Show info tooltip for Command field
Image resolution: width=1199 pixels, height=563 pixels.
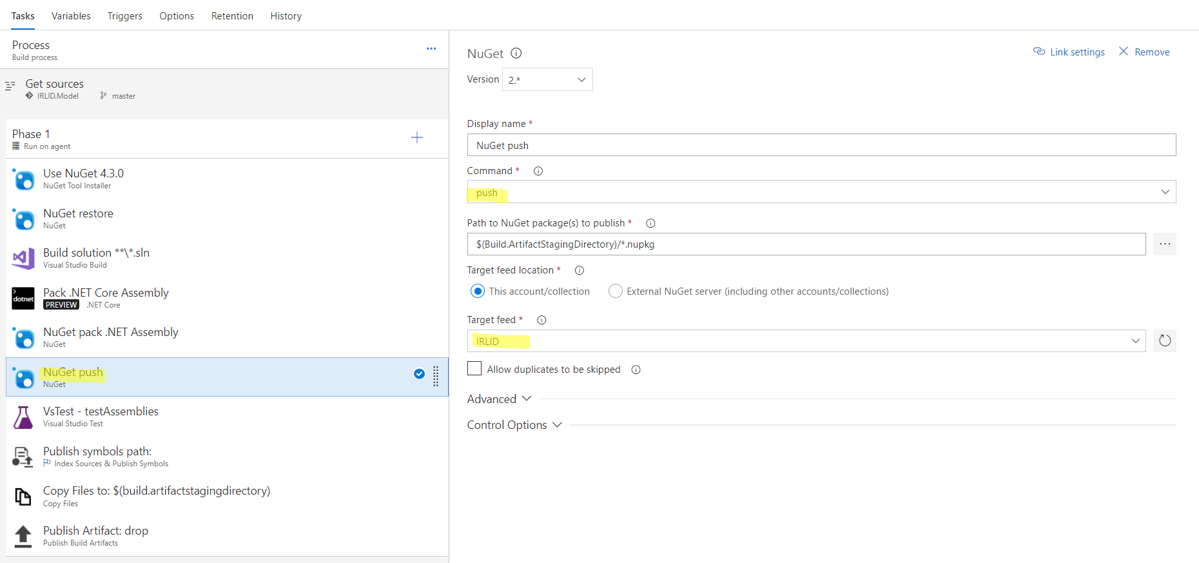538,171
